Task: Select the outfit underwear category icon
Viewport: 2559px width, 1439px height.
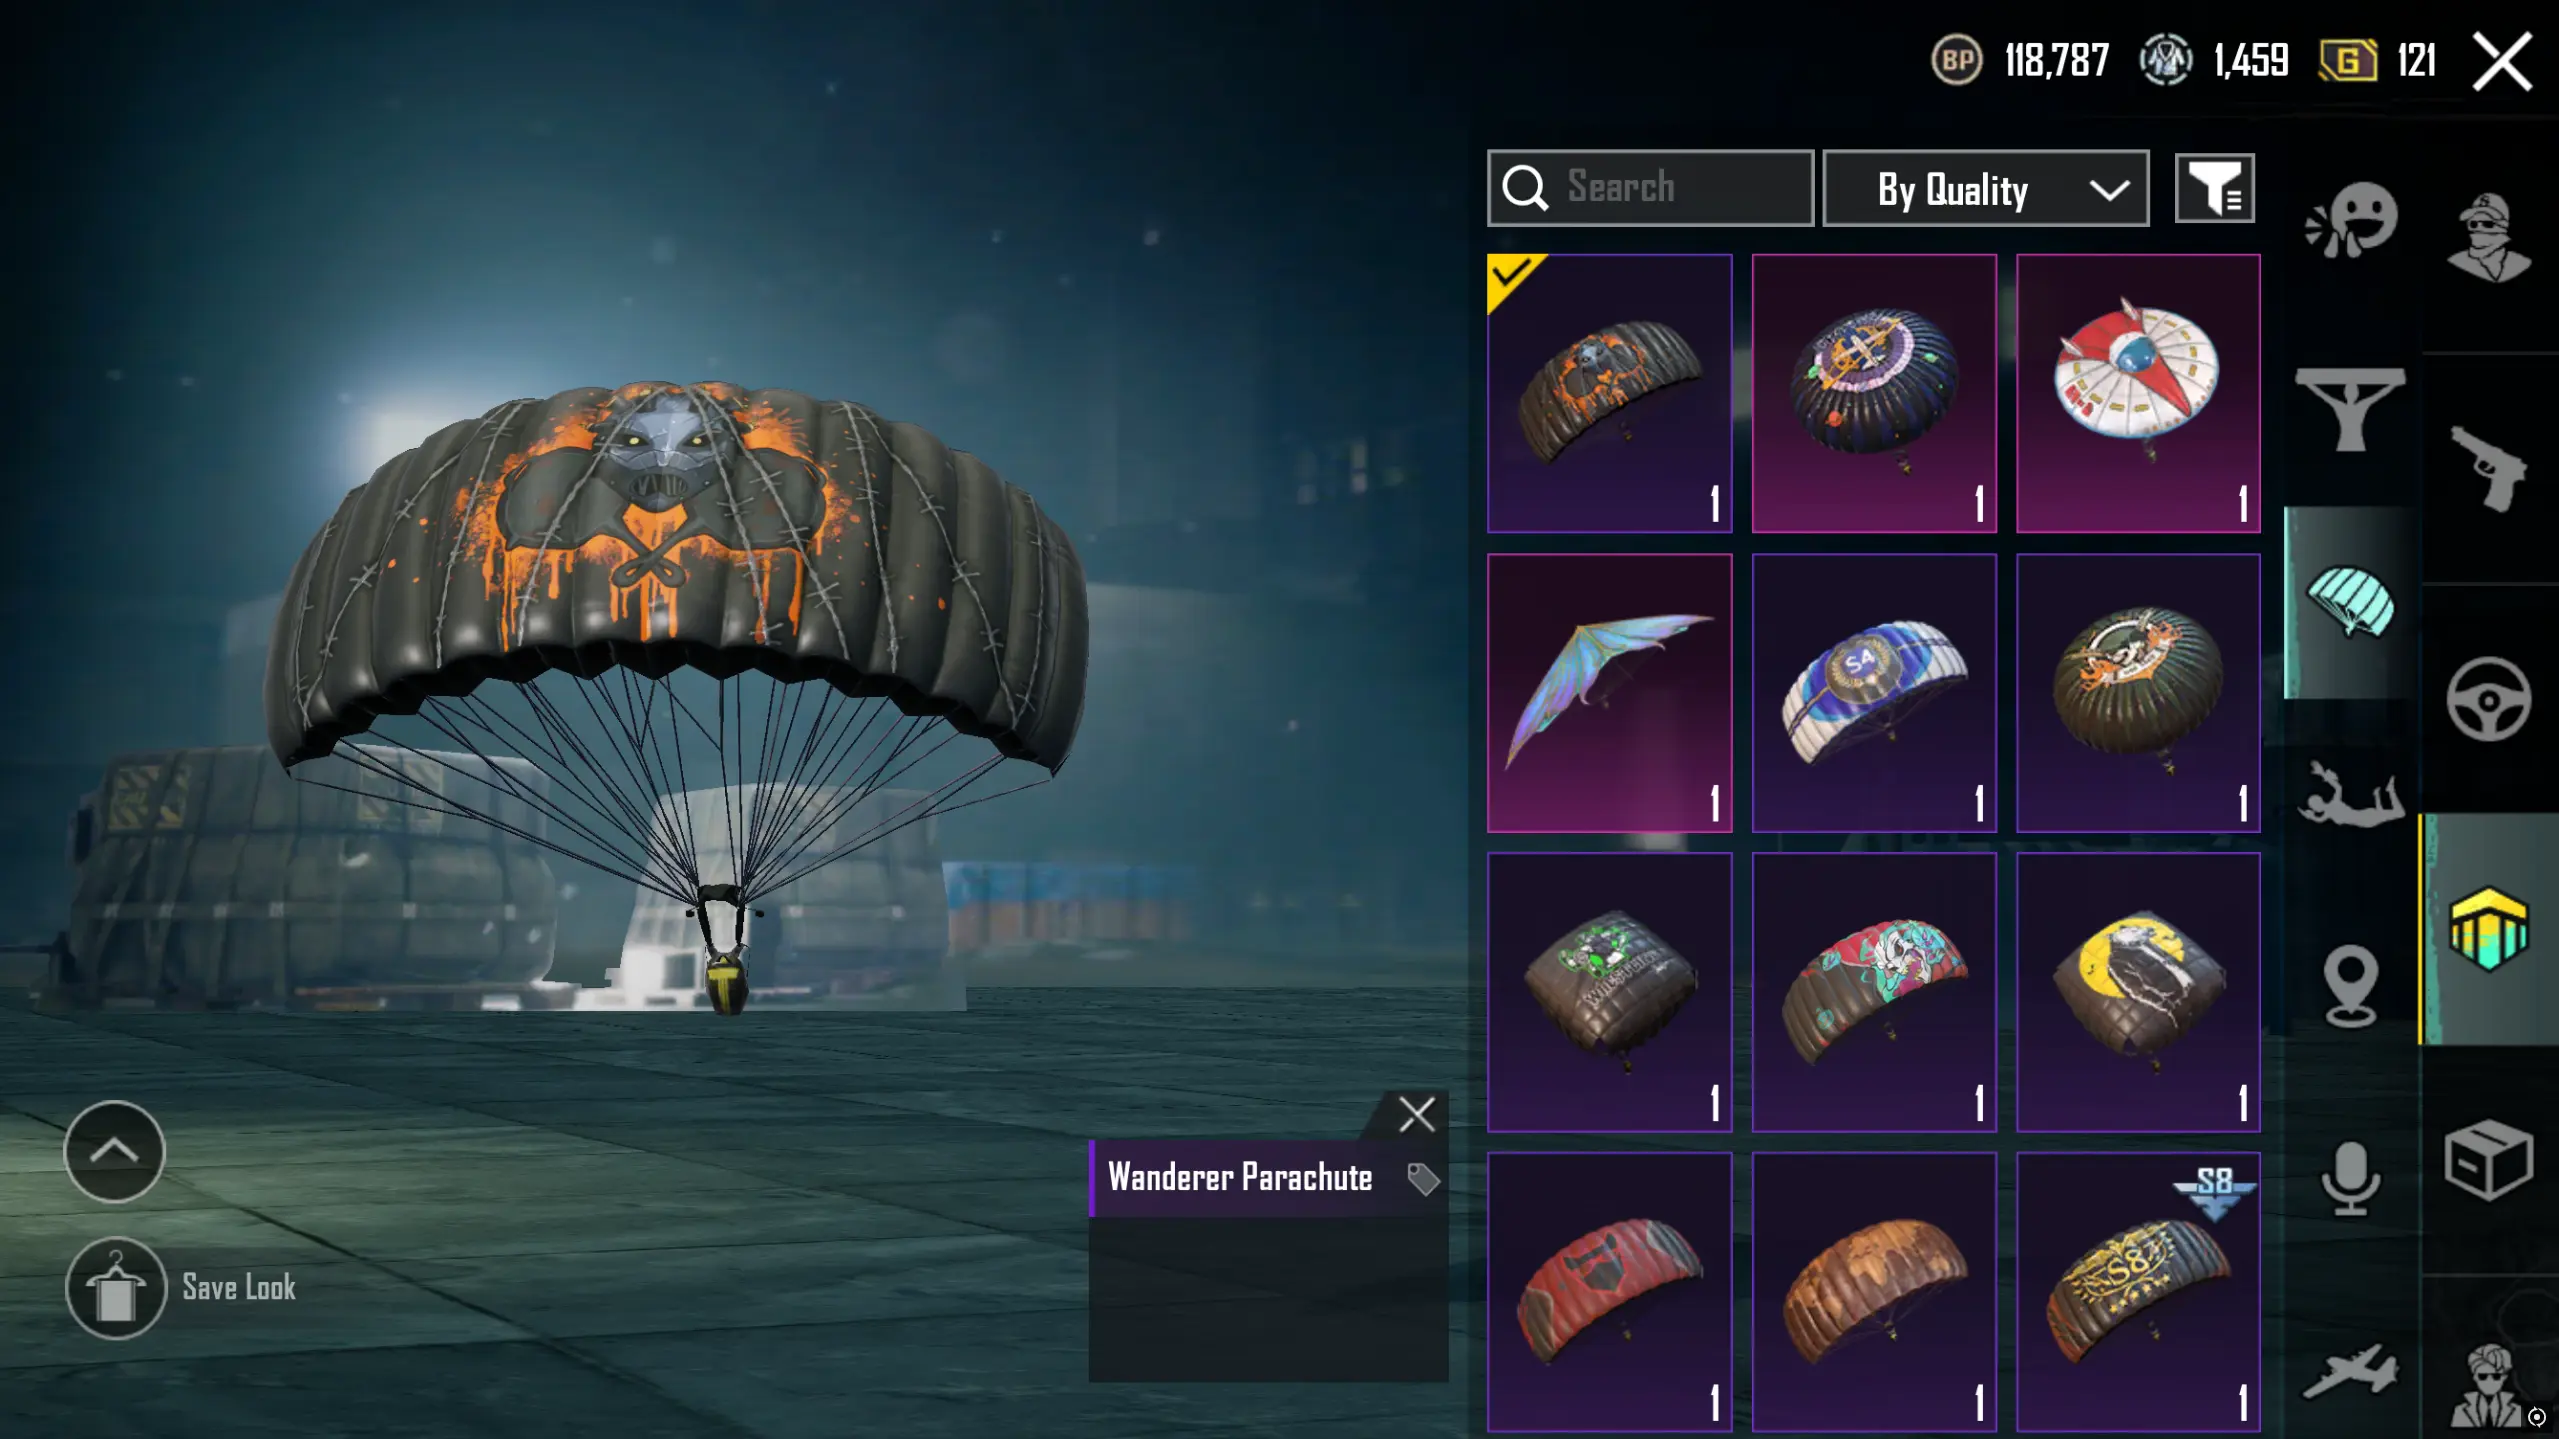Action: (x=2350, y=408)
